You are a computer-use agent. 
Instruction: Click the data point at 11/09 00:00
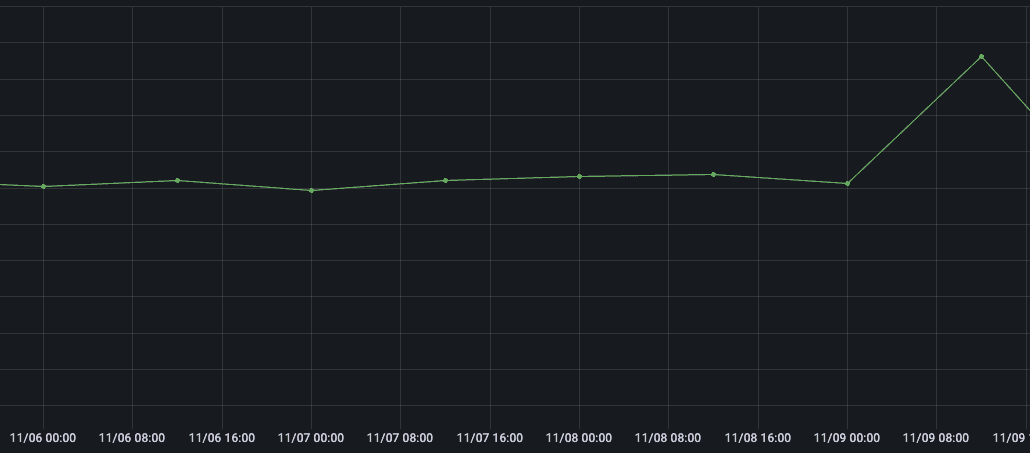tap(847, 183)
